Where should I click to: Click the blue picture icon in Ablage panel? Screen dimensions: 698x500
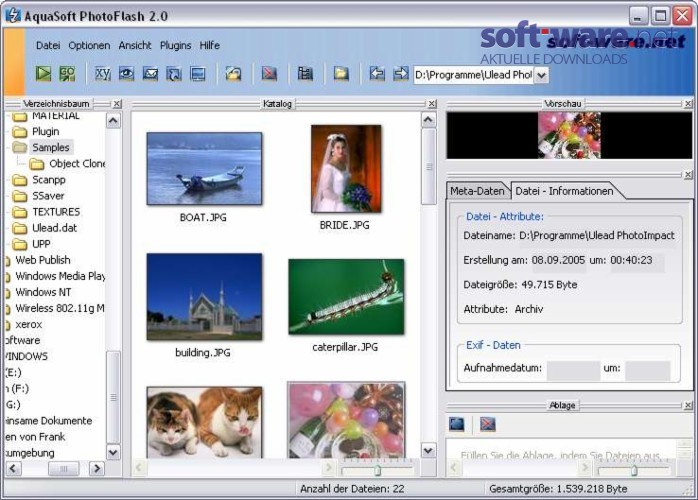(x=457, y=424)
